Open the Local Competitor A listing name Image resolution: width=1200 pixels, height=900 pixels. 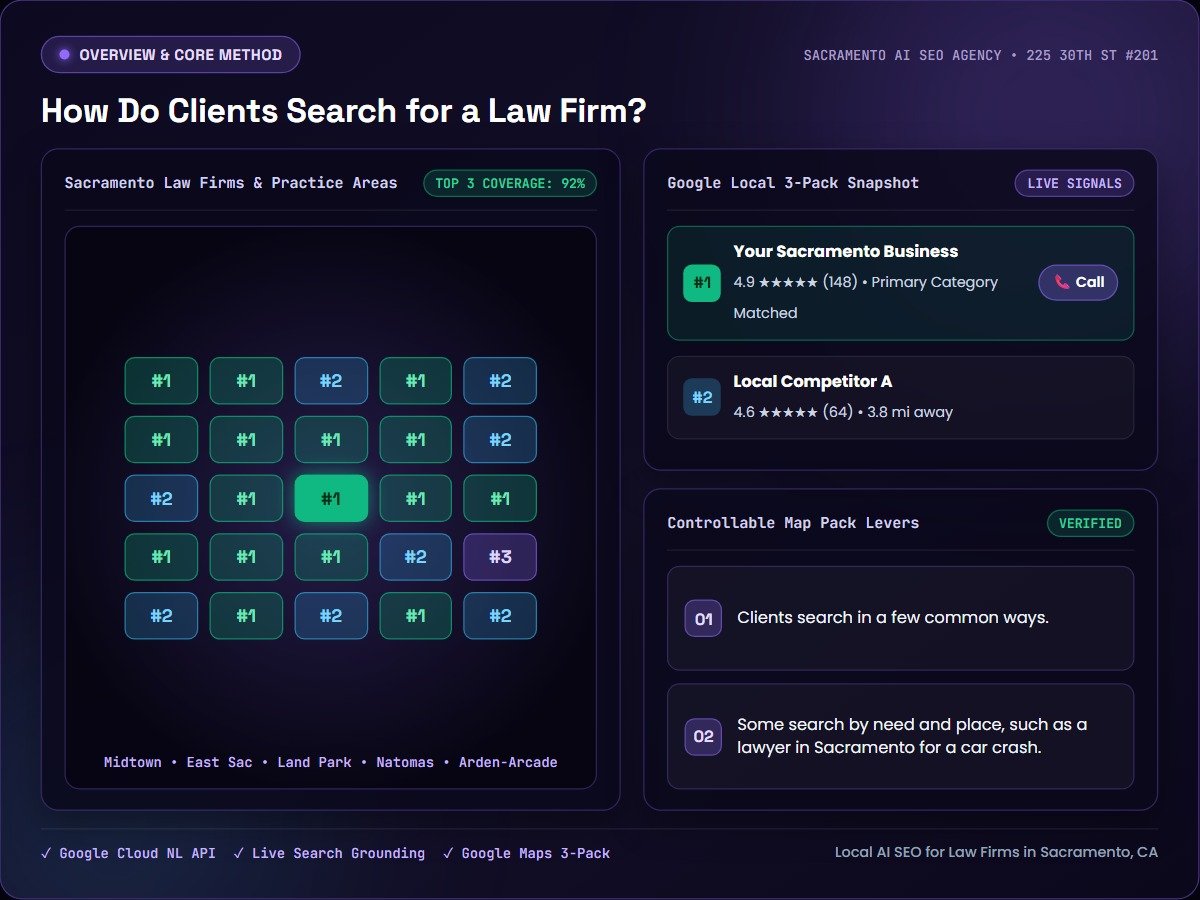coord(813,381)
